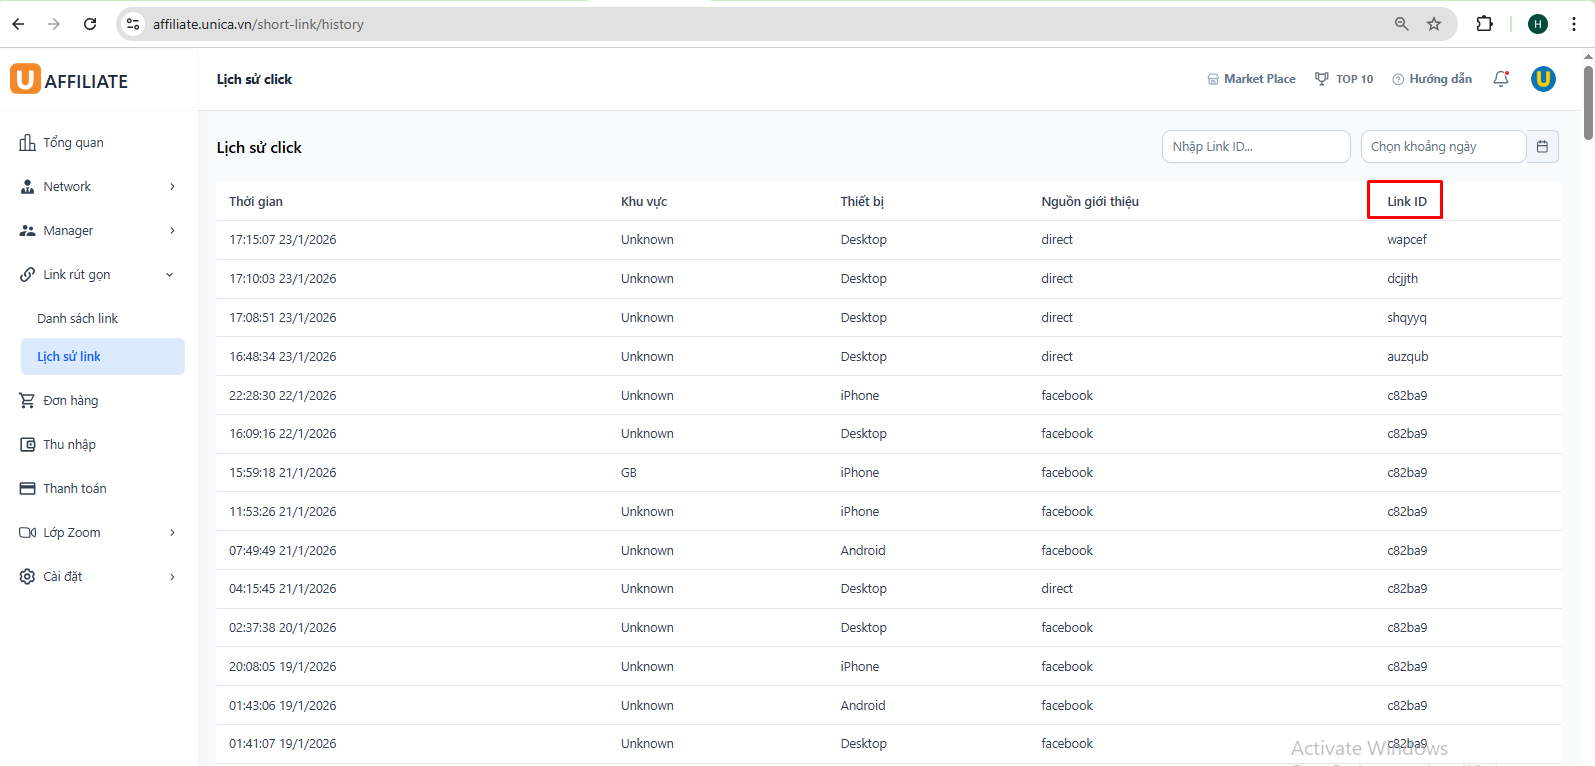Click the Unica Affiliate logo
Screen dimensions: 1595x766
(69, 80)
